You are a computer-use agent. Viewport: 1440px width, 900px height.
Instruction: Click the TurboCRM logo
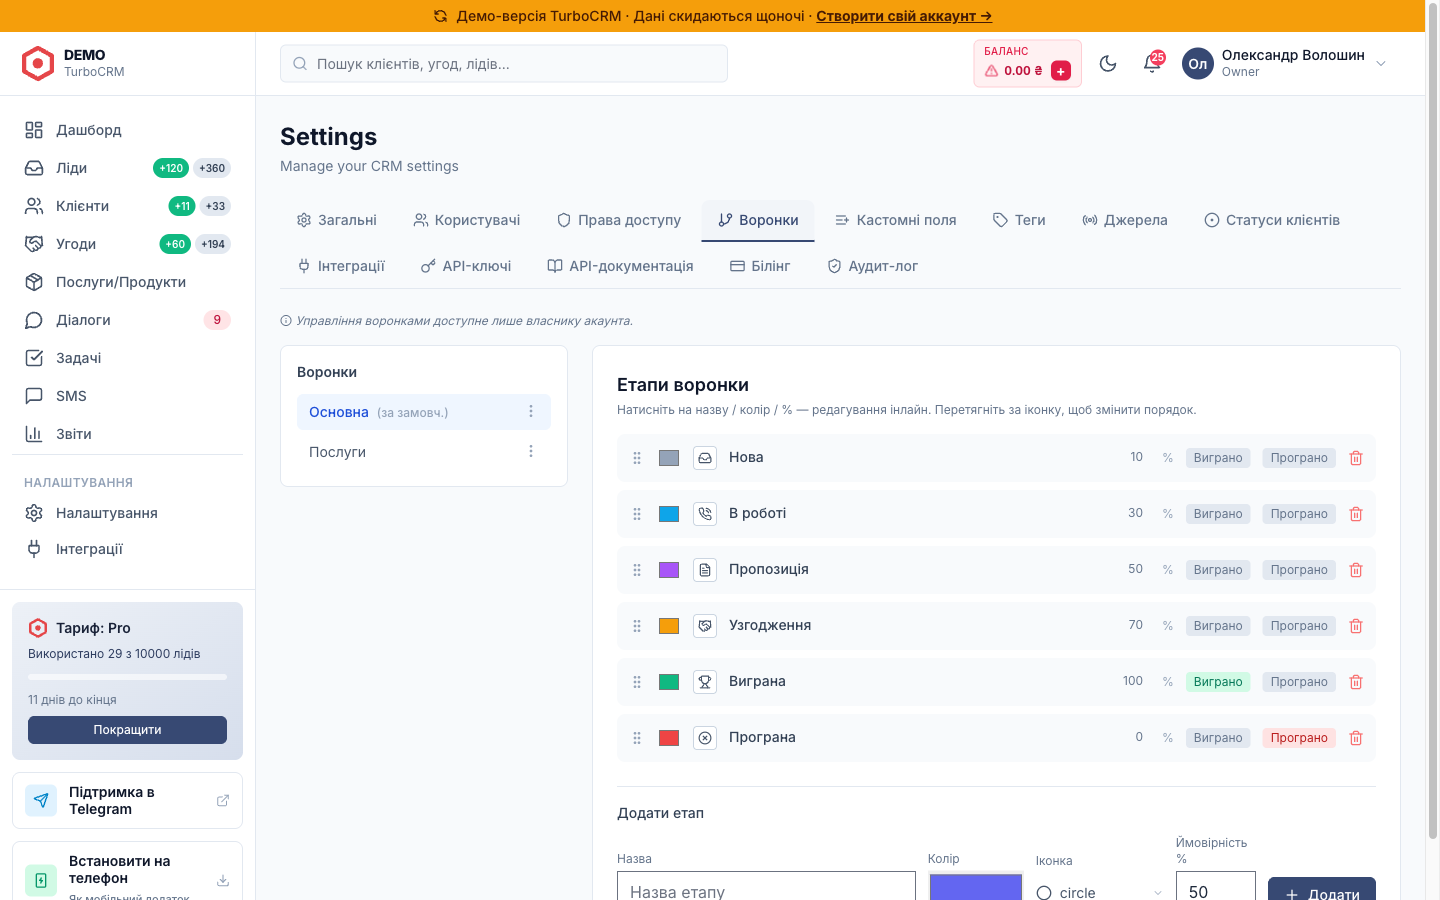[38, 63]
